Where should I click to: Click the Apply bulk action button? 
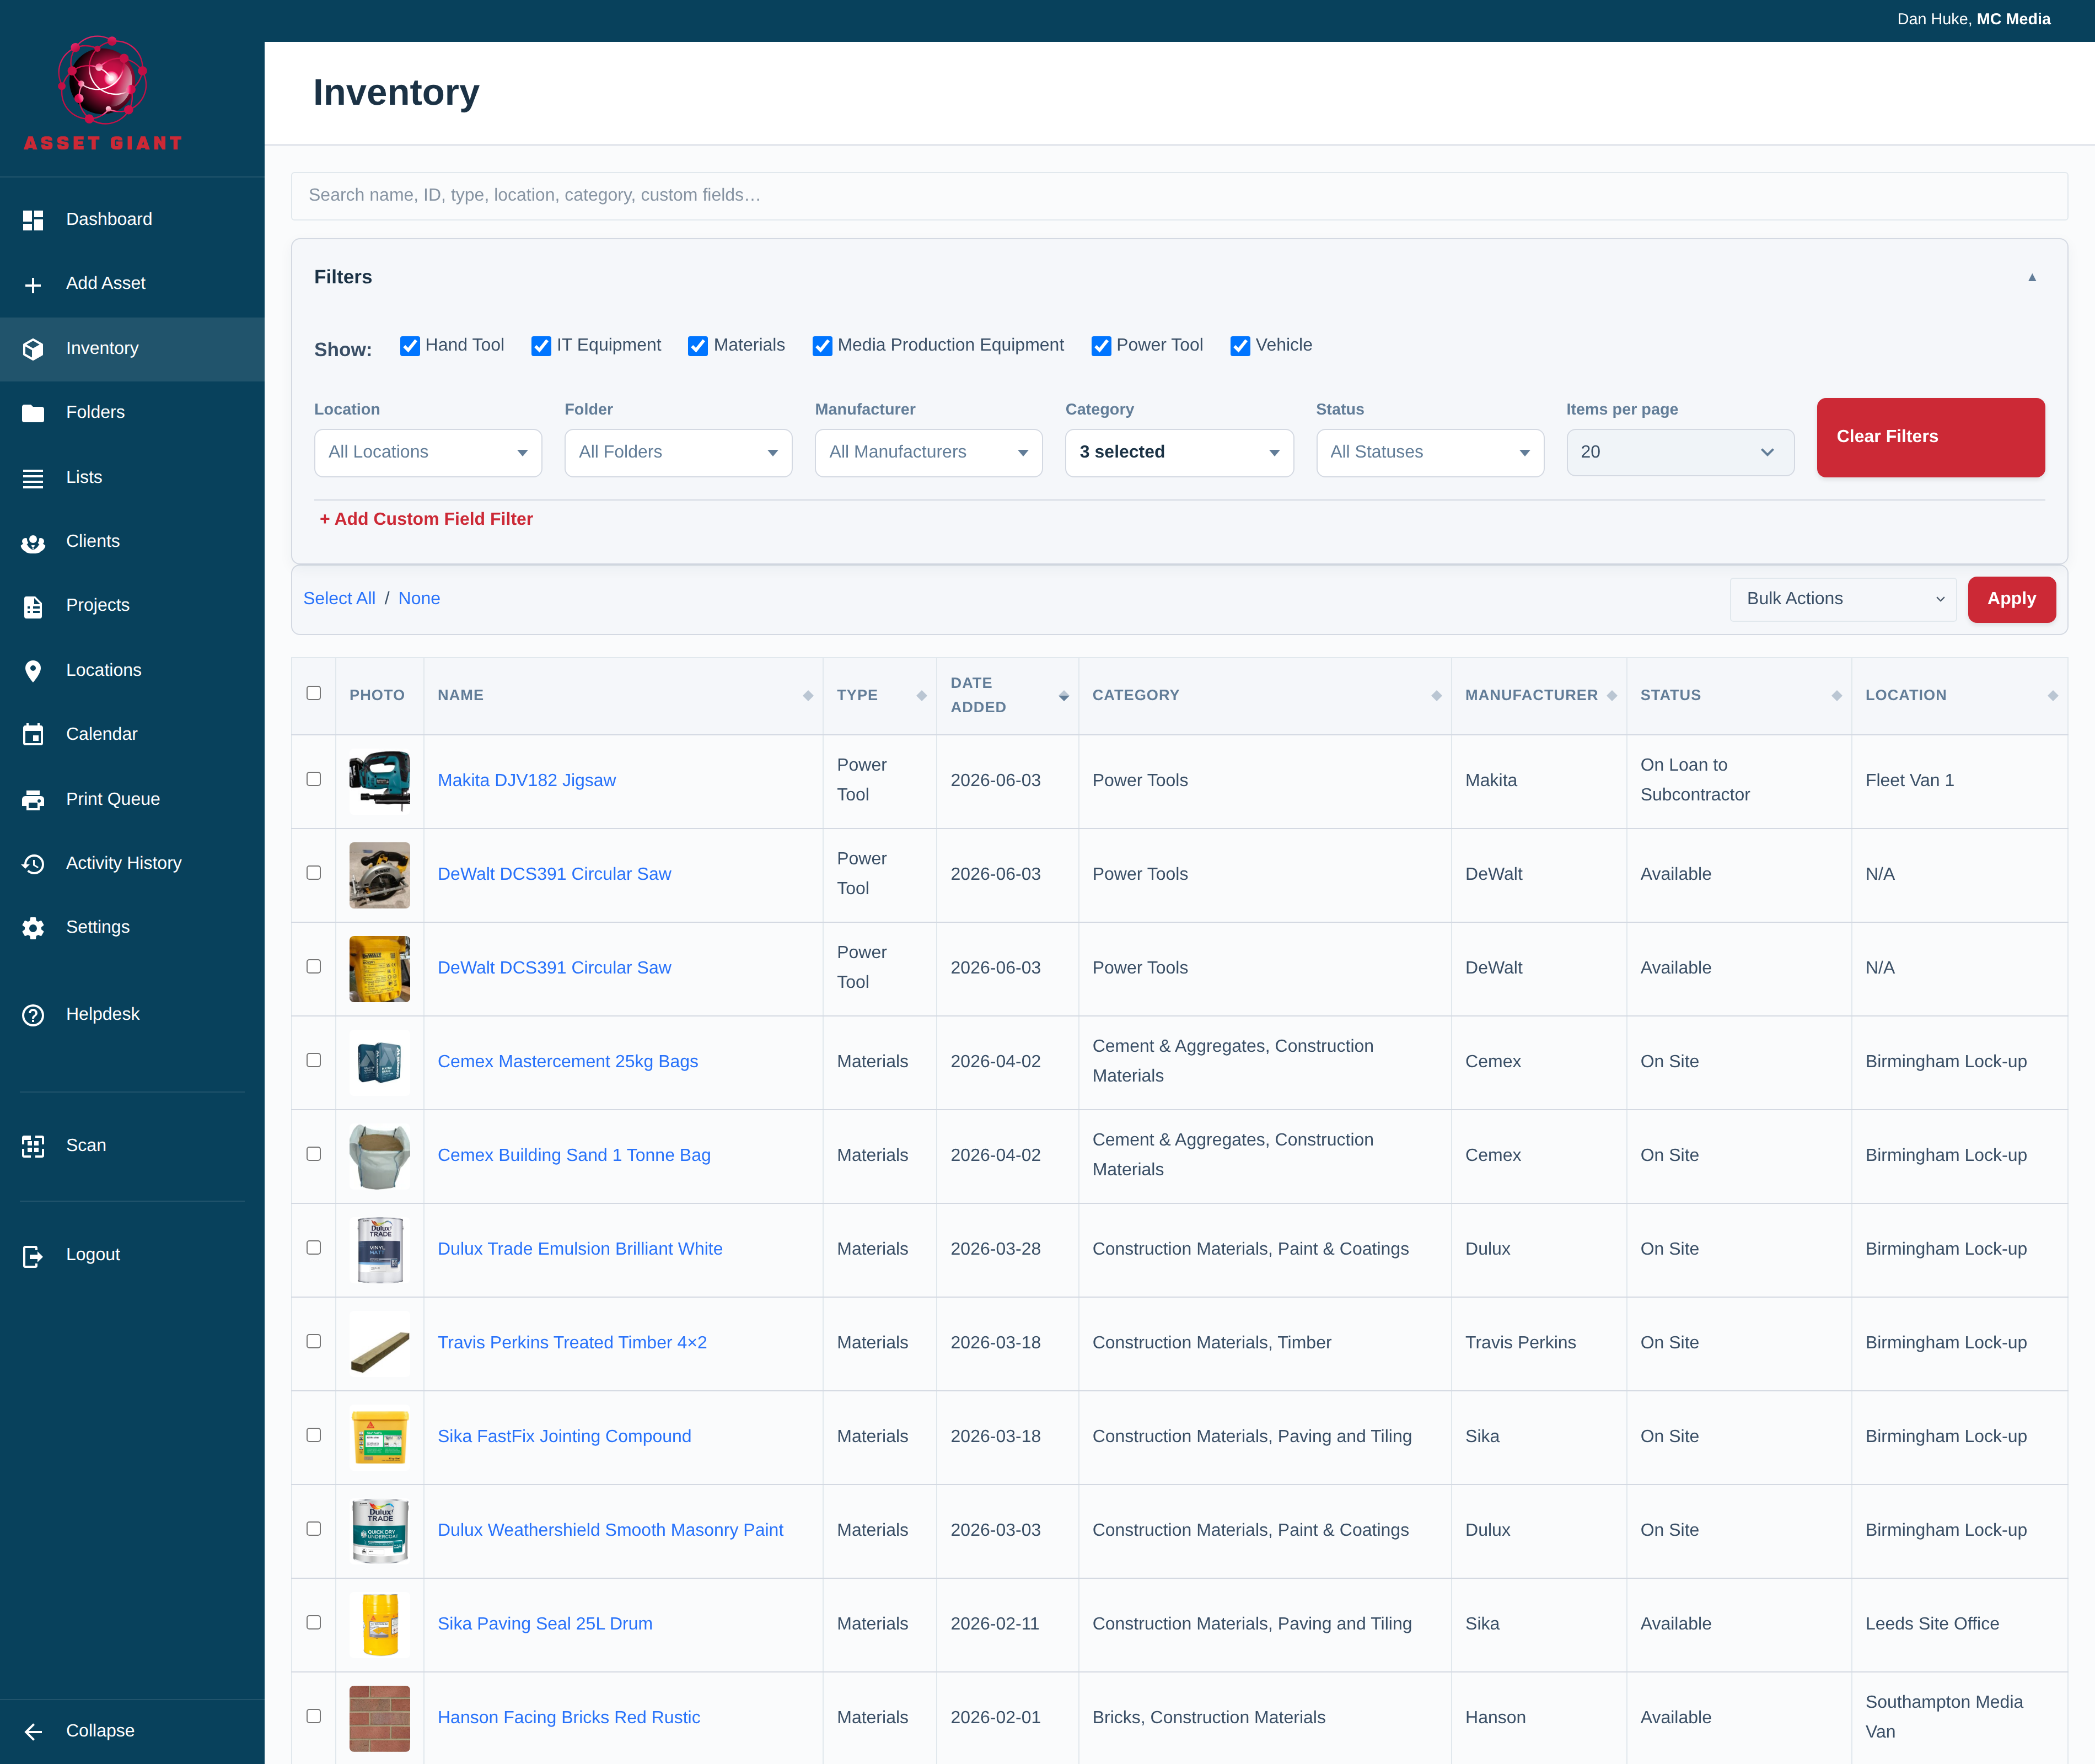tap(2012, 599)
